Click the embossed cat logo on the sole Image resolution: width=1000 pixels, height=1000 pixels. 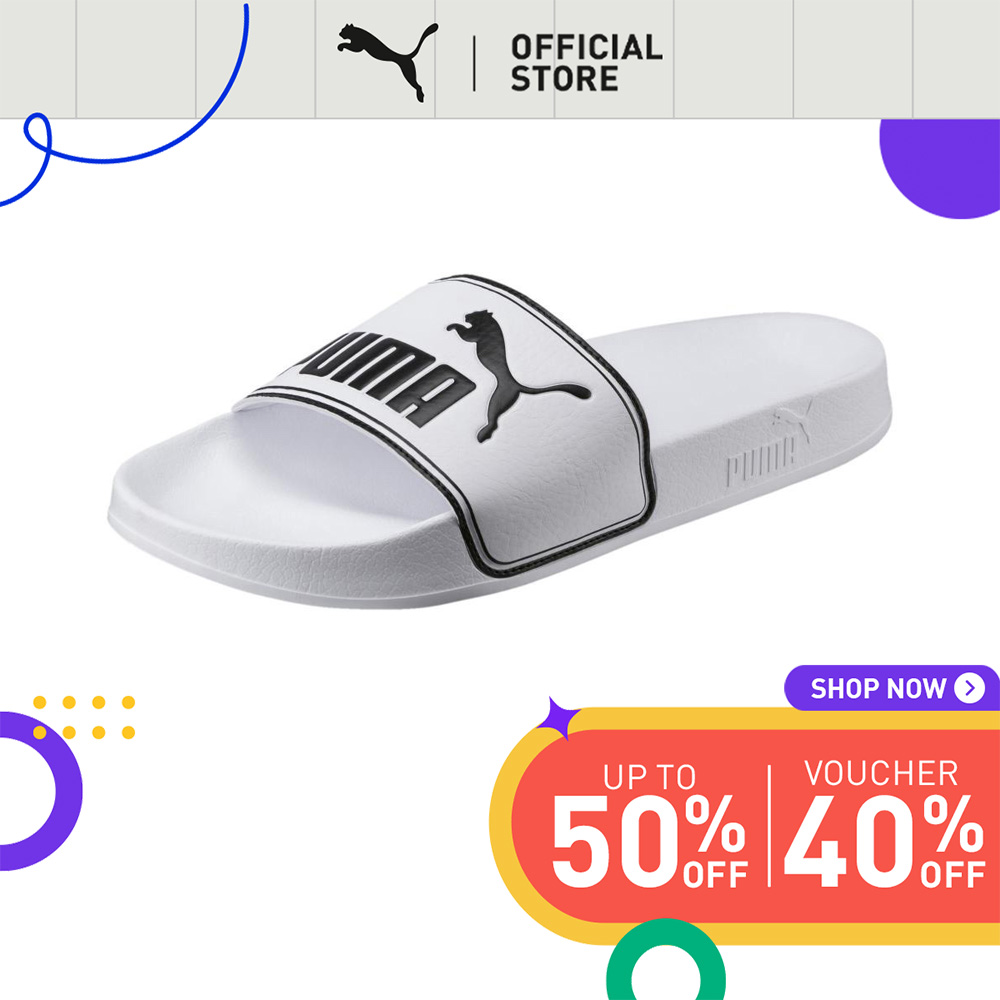(x=793, y=421)
